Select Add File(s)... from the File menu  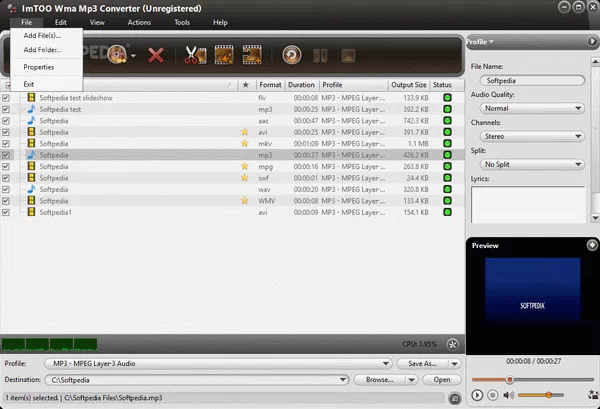point(42,36)
